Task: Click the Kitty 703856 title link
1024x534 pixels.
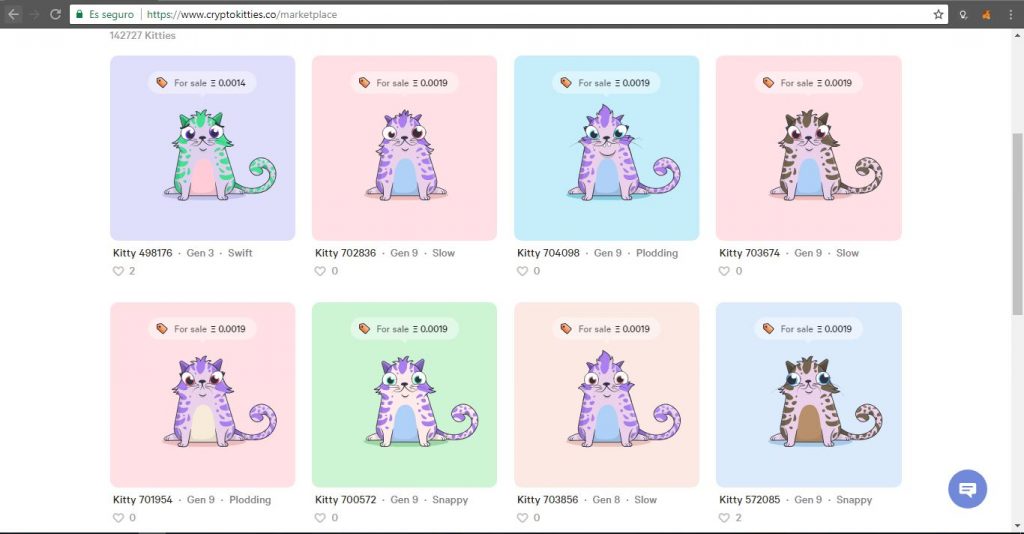Action: click(x=547, y=499)
